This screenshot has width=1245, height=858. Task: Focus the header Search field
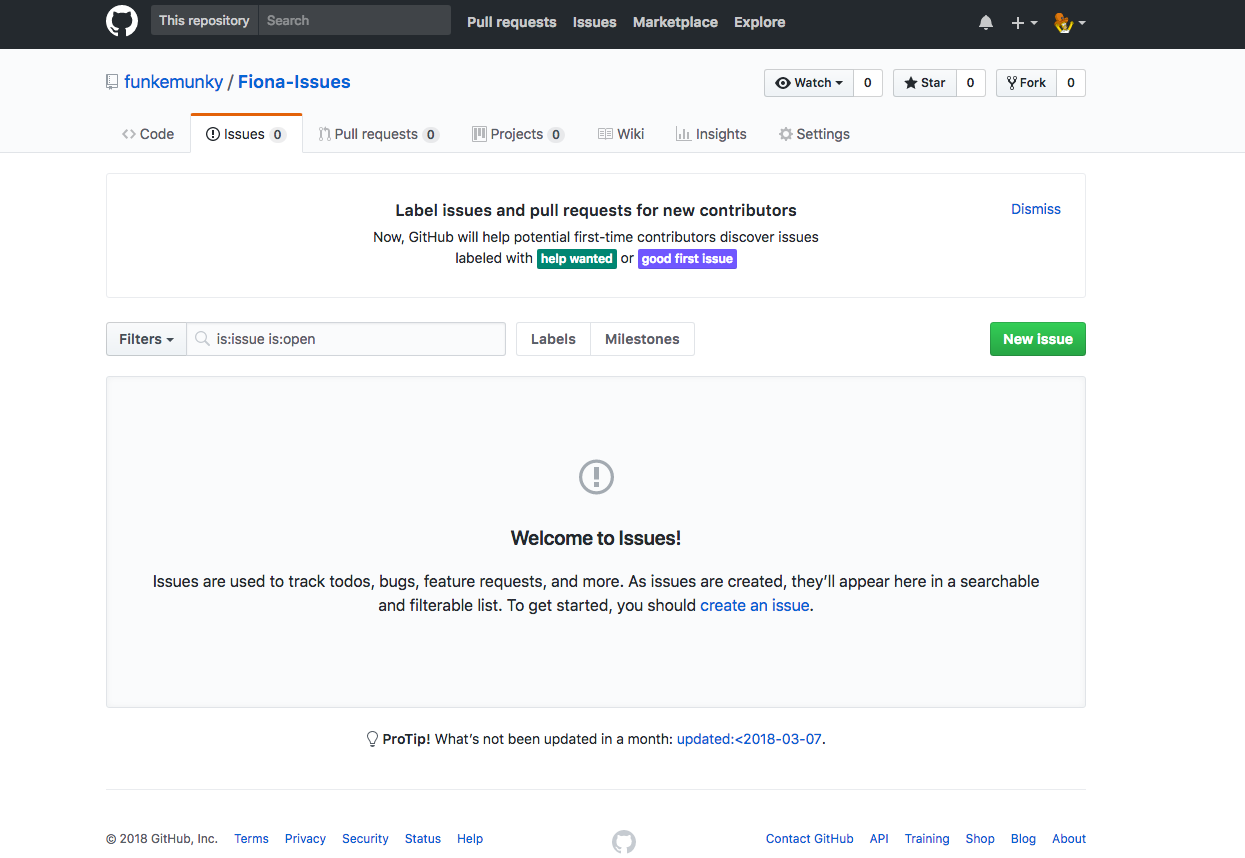point(354,20)
